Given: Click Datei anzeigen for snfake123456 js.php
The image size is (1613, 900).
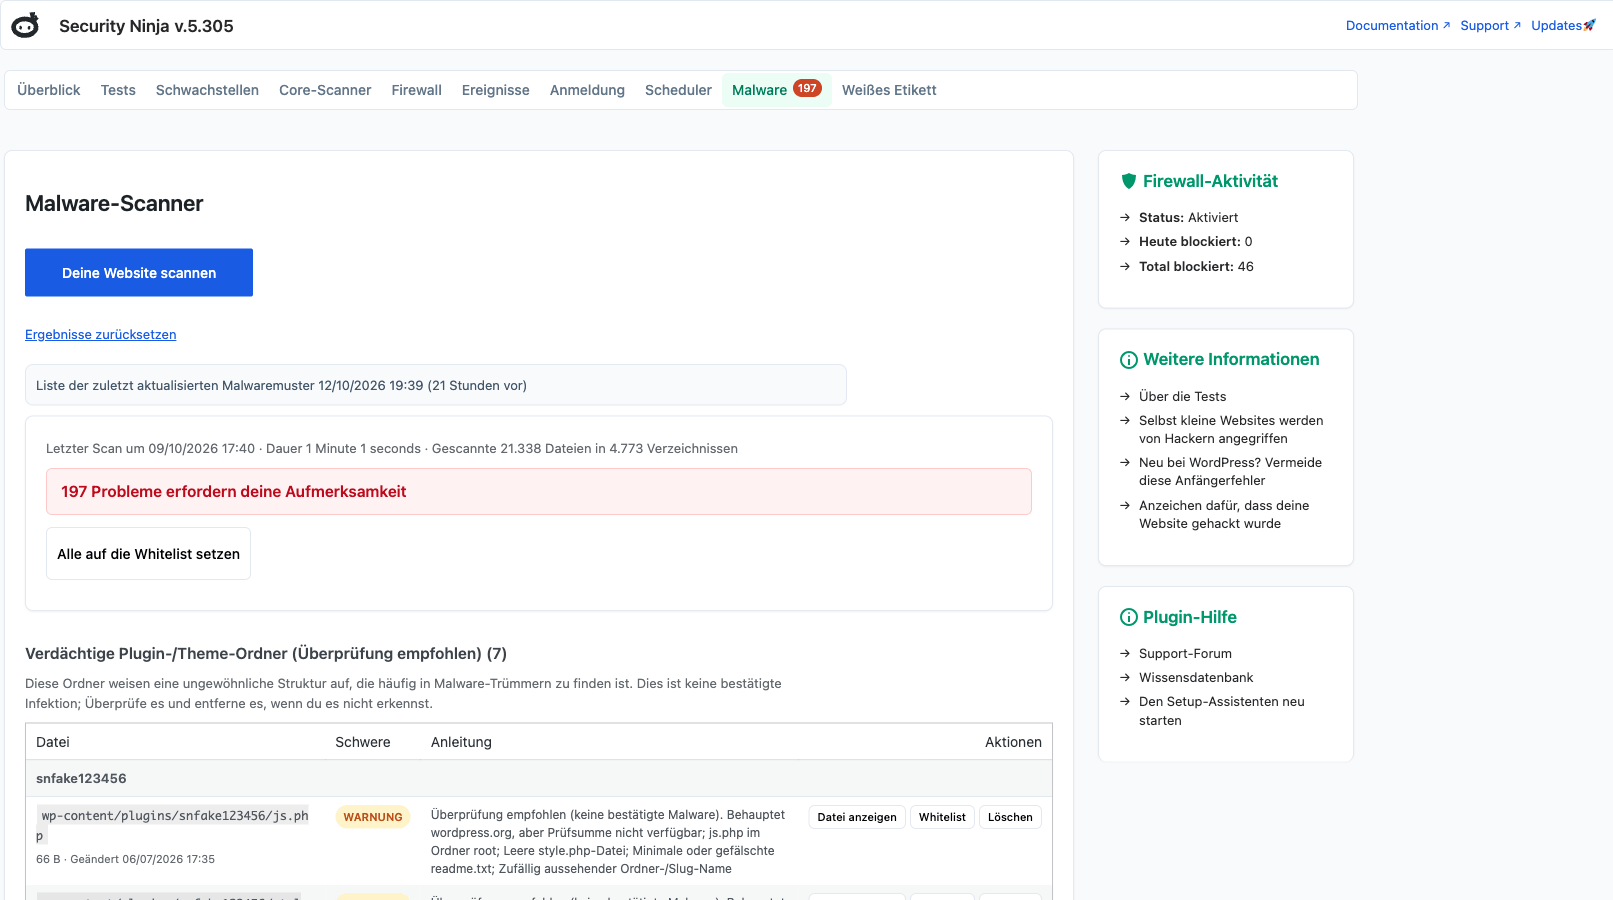Looking at the screenshot, I should click(x=857, y=817).
